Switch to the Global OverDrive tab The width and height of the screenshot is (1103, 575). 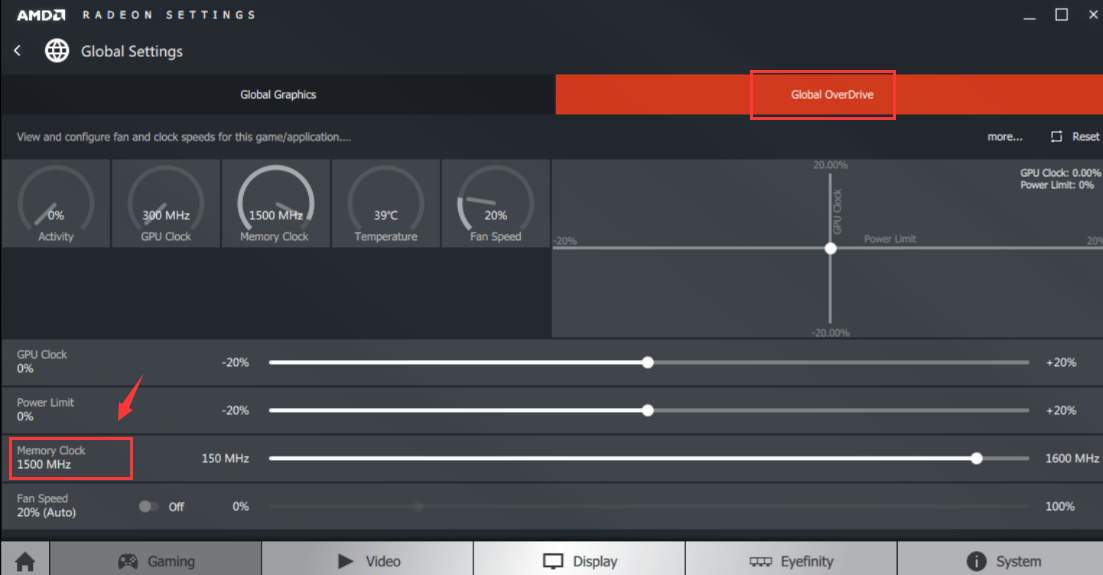(x=831, y=94)
